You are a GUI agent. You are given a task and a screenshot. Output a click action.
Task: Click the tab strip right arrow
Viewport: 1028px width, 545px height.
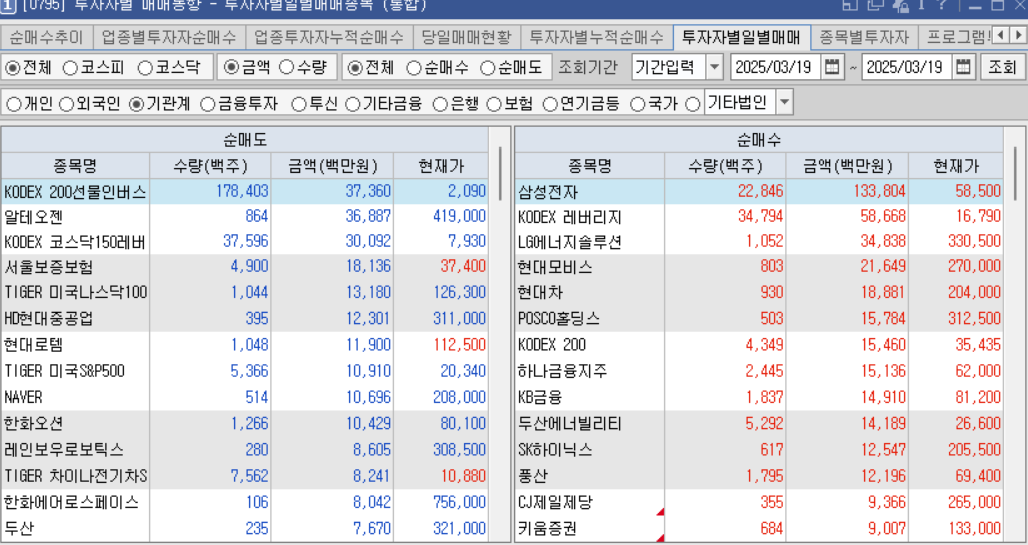coord(1017,35)
